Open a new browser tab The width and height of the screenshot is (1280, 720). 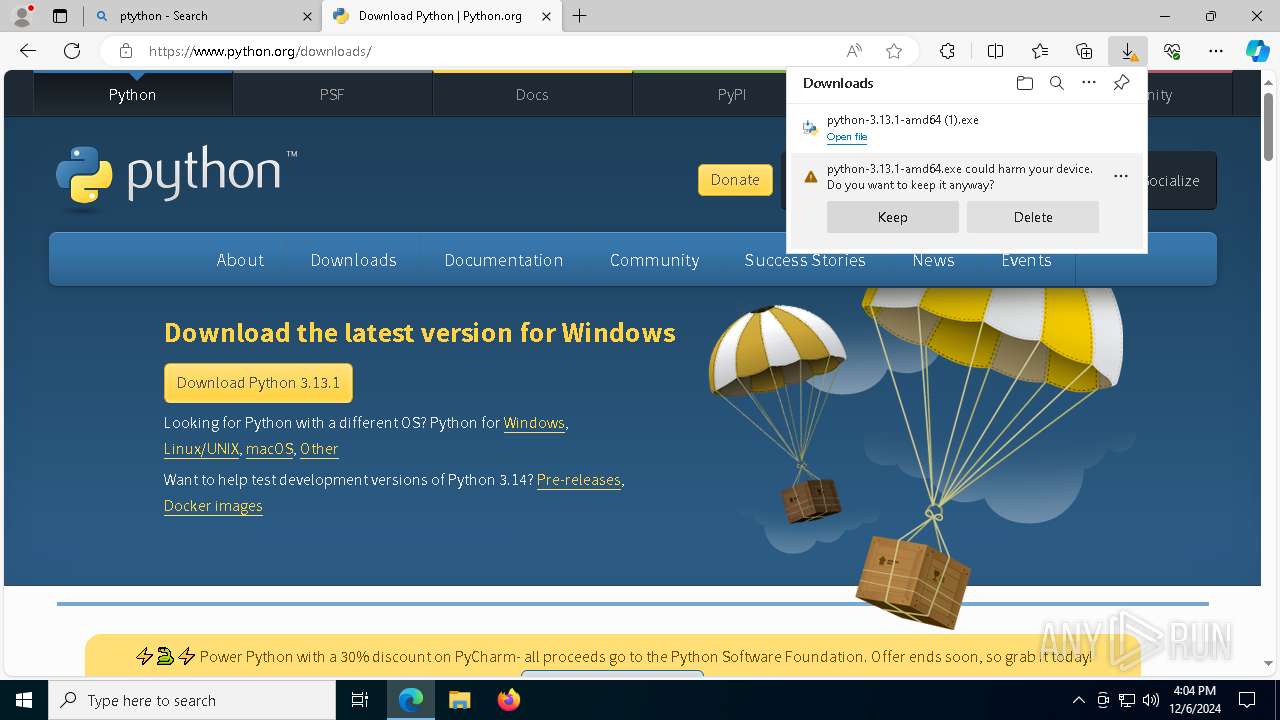[x=580, y=16]
